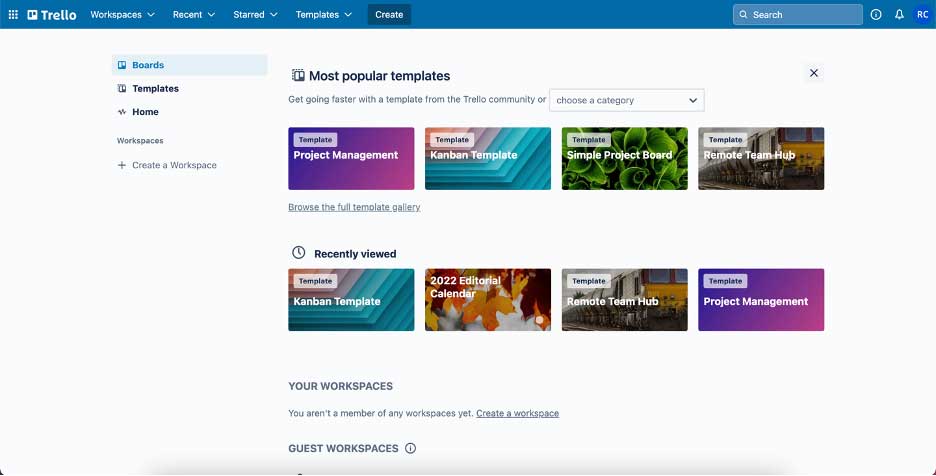This screenshot has width=936, height=476.
Task: Open Browse the full template gallery link
Action: (x=354, y=207)
